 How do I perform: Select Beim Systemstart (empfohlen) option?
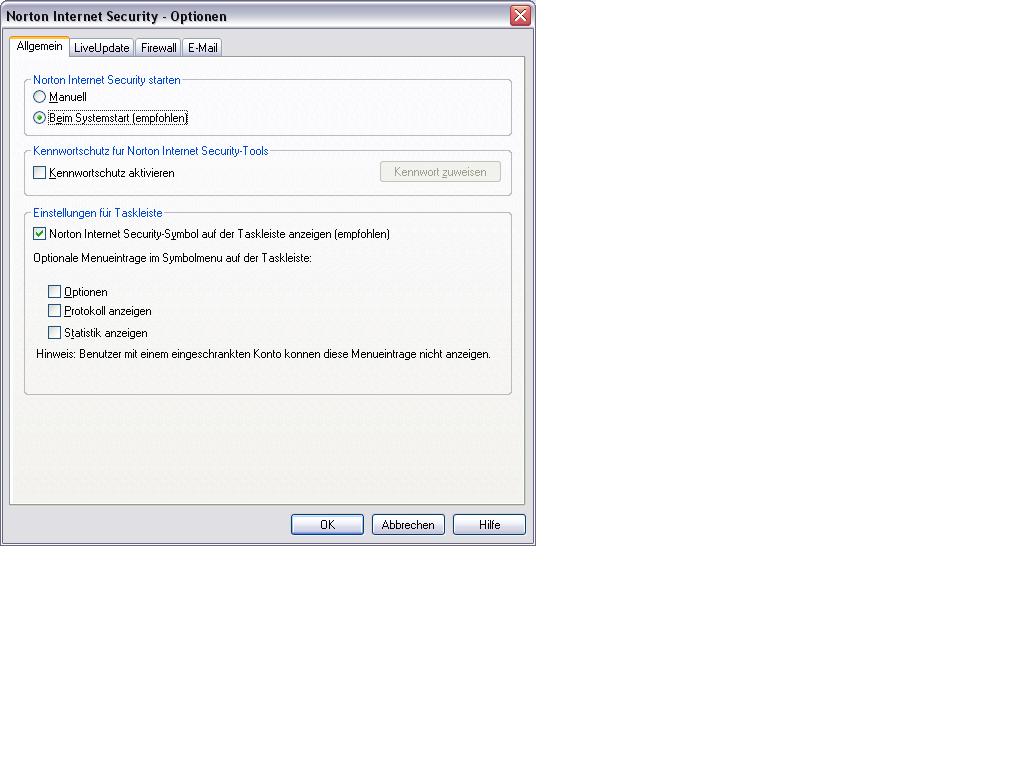click(40, 118)
